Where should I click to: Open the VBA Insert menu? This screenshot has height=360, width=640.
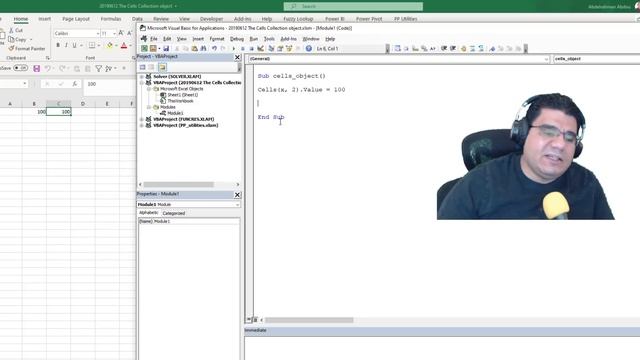[198, 39]
